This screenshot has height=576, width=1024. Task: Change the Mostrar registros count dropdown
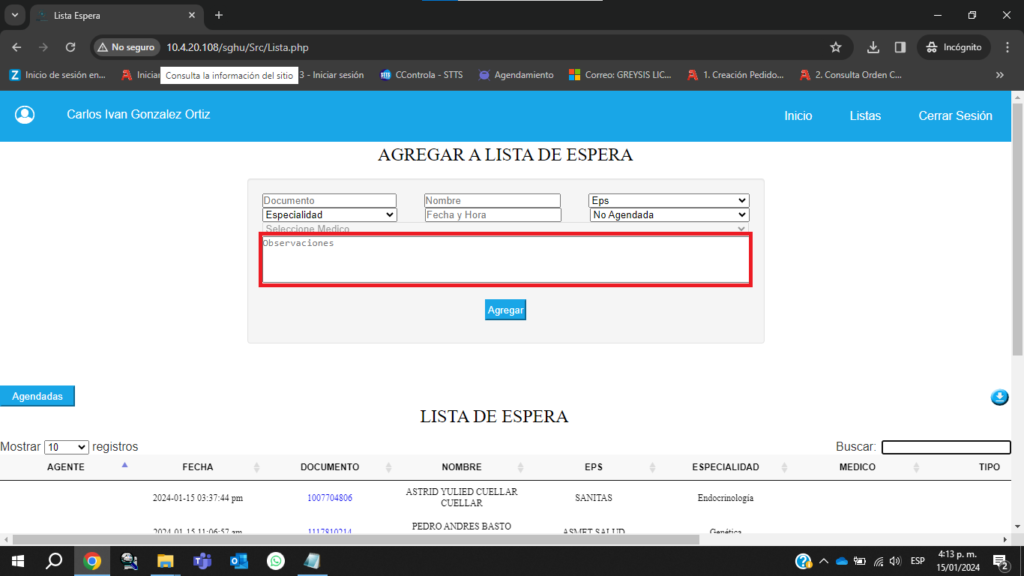tap(66, 447)
